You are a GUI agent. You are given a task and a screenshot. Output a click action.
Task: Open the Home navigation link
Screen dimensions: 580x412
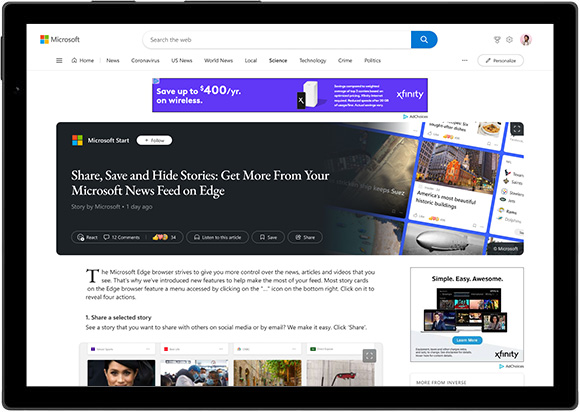coord(83,60)
